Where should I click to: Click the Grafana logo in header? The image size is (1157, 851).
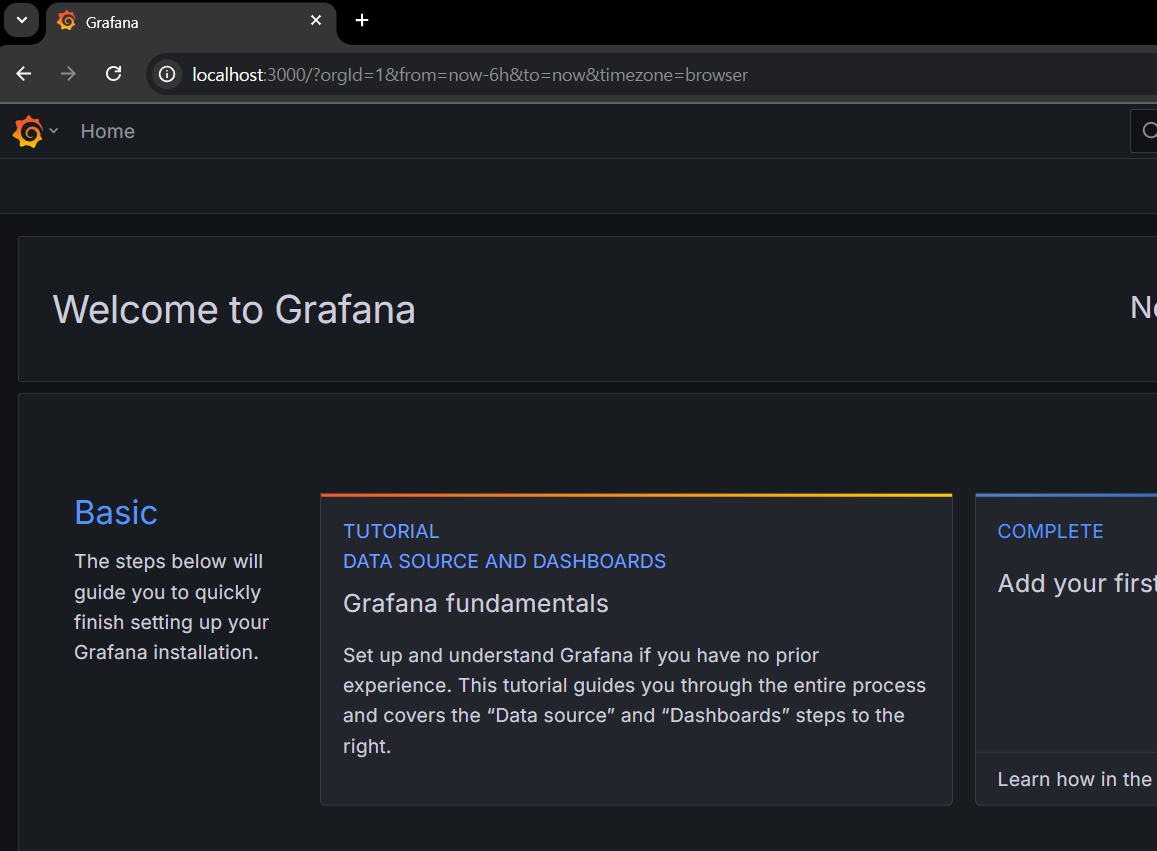pyautogui.click(x=28, y=131)
